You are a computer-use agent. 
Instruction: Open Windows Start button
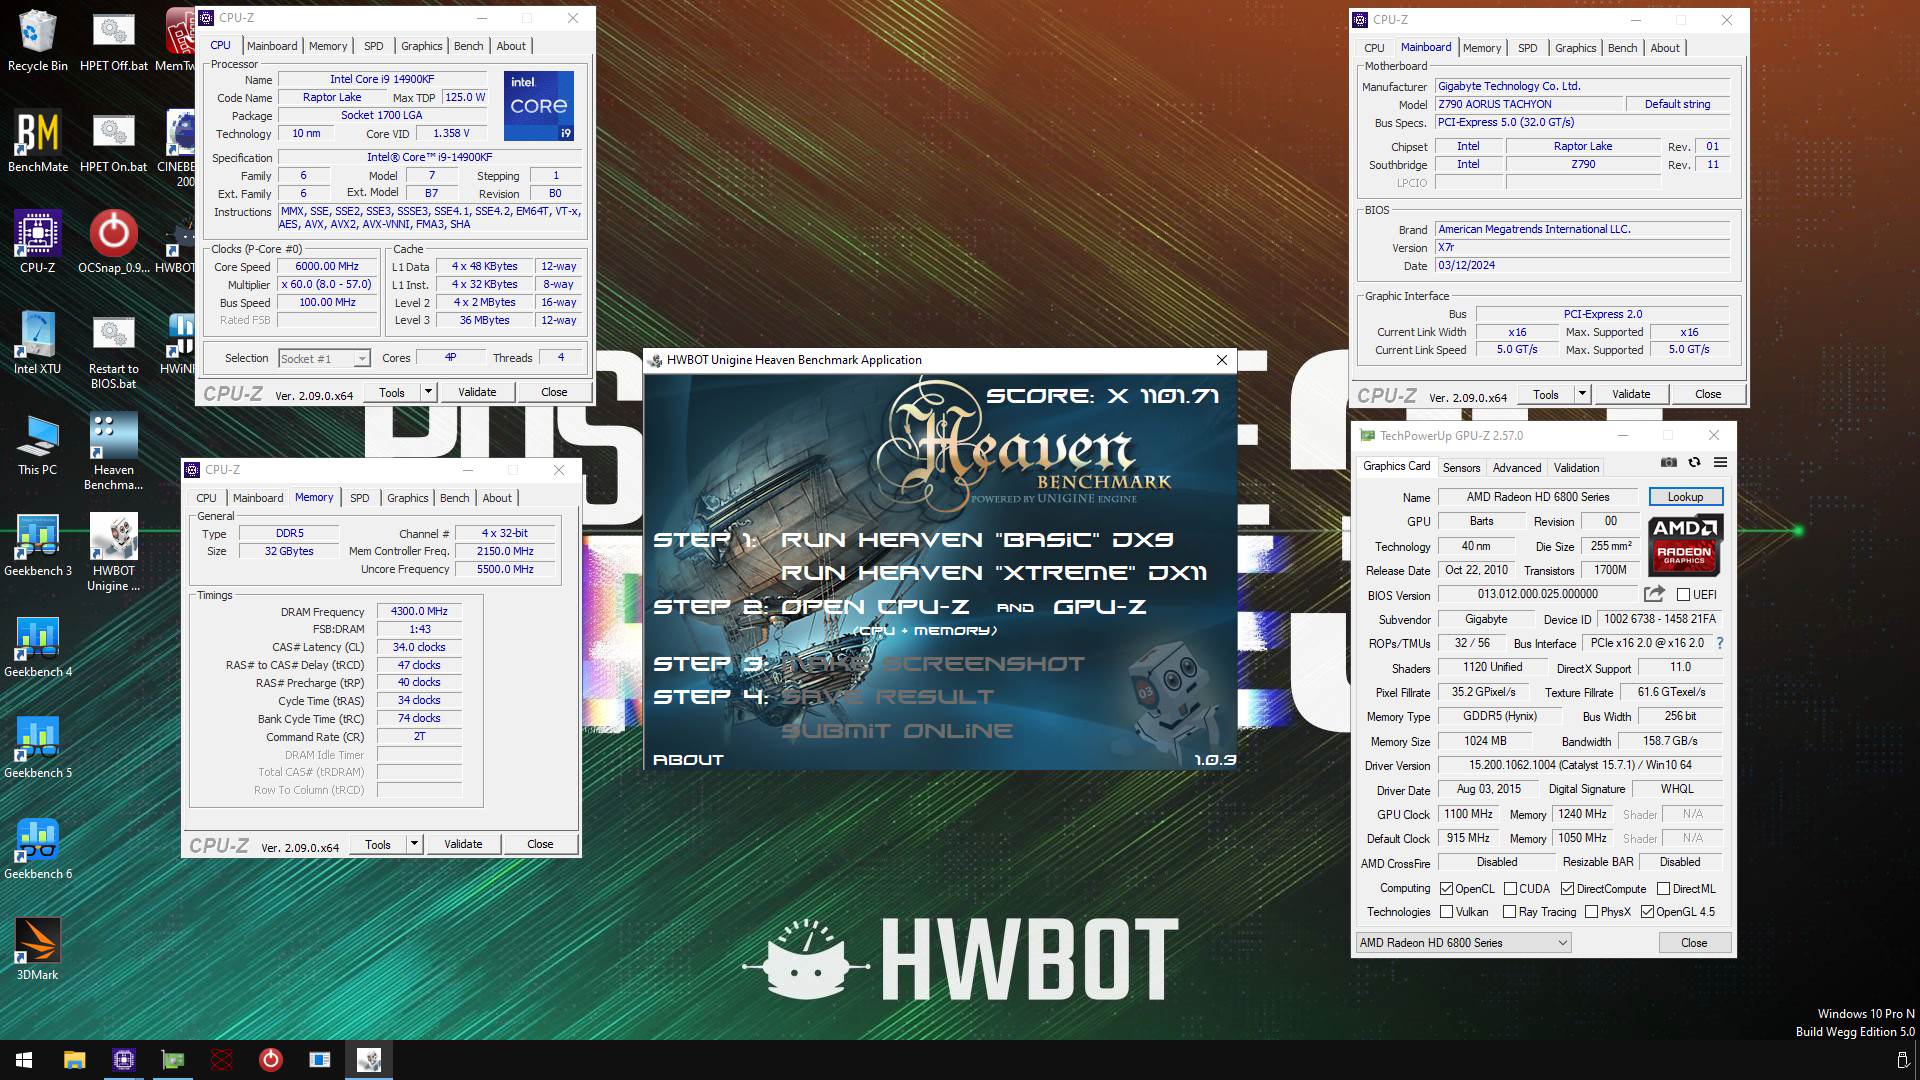pyautogui.click(x=24, y=1060)
